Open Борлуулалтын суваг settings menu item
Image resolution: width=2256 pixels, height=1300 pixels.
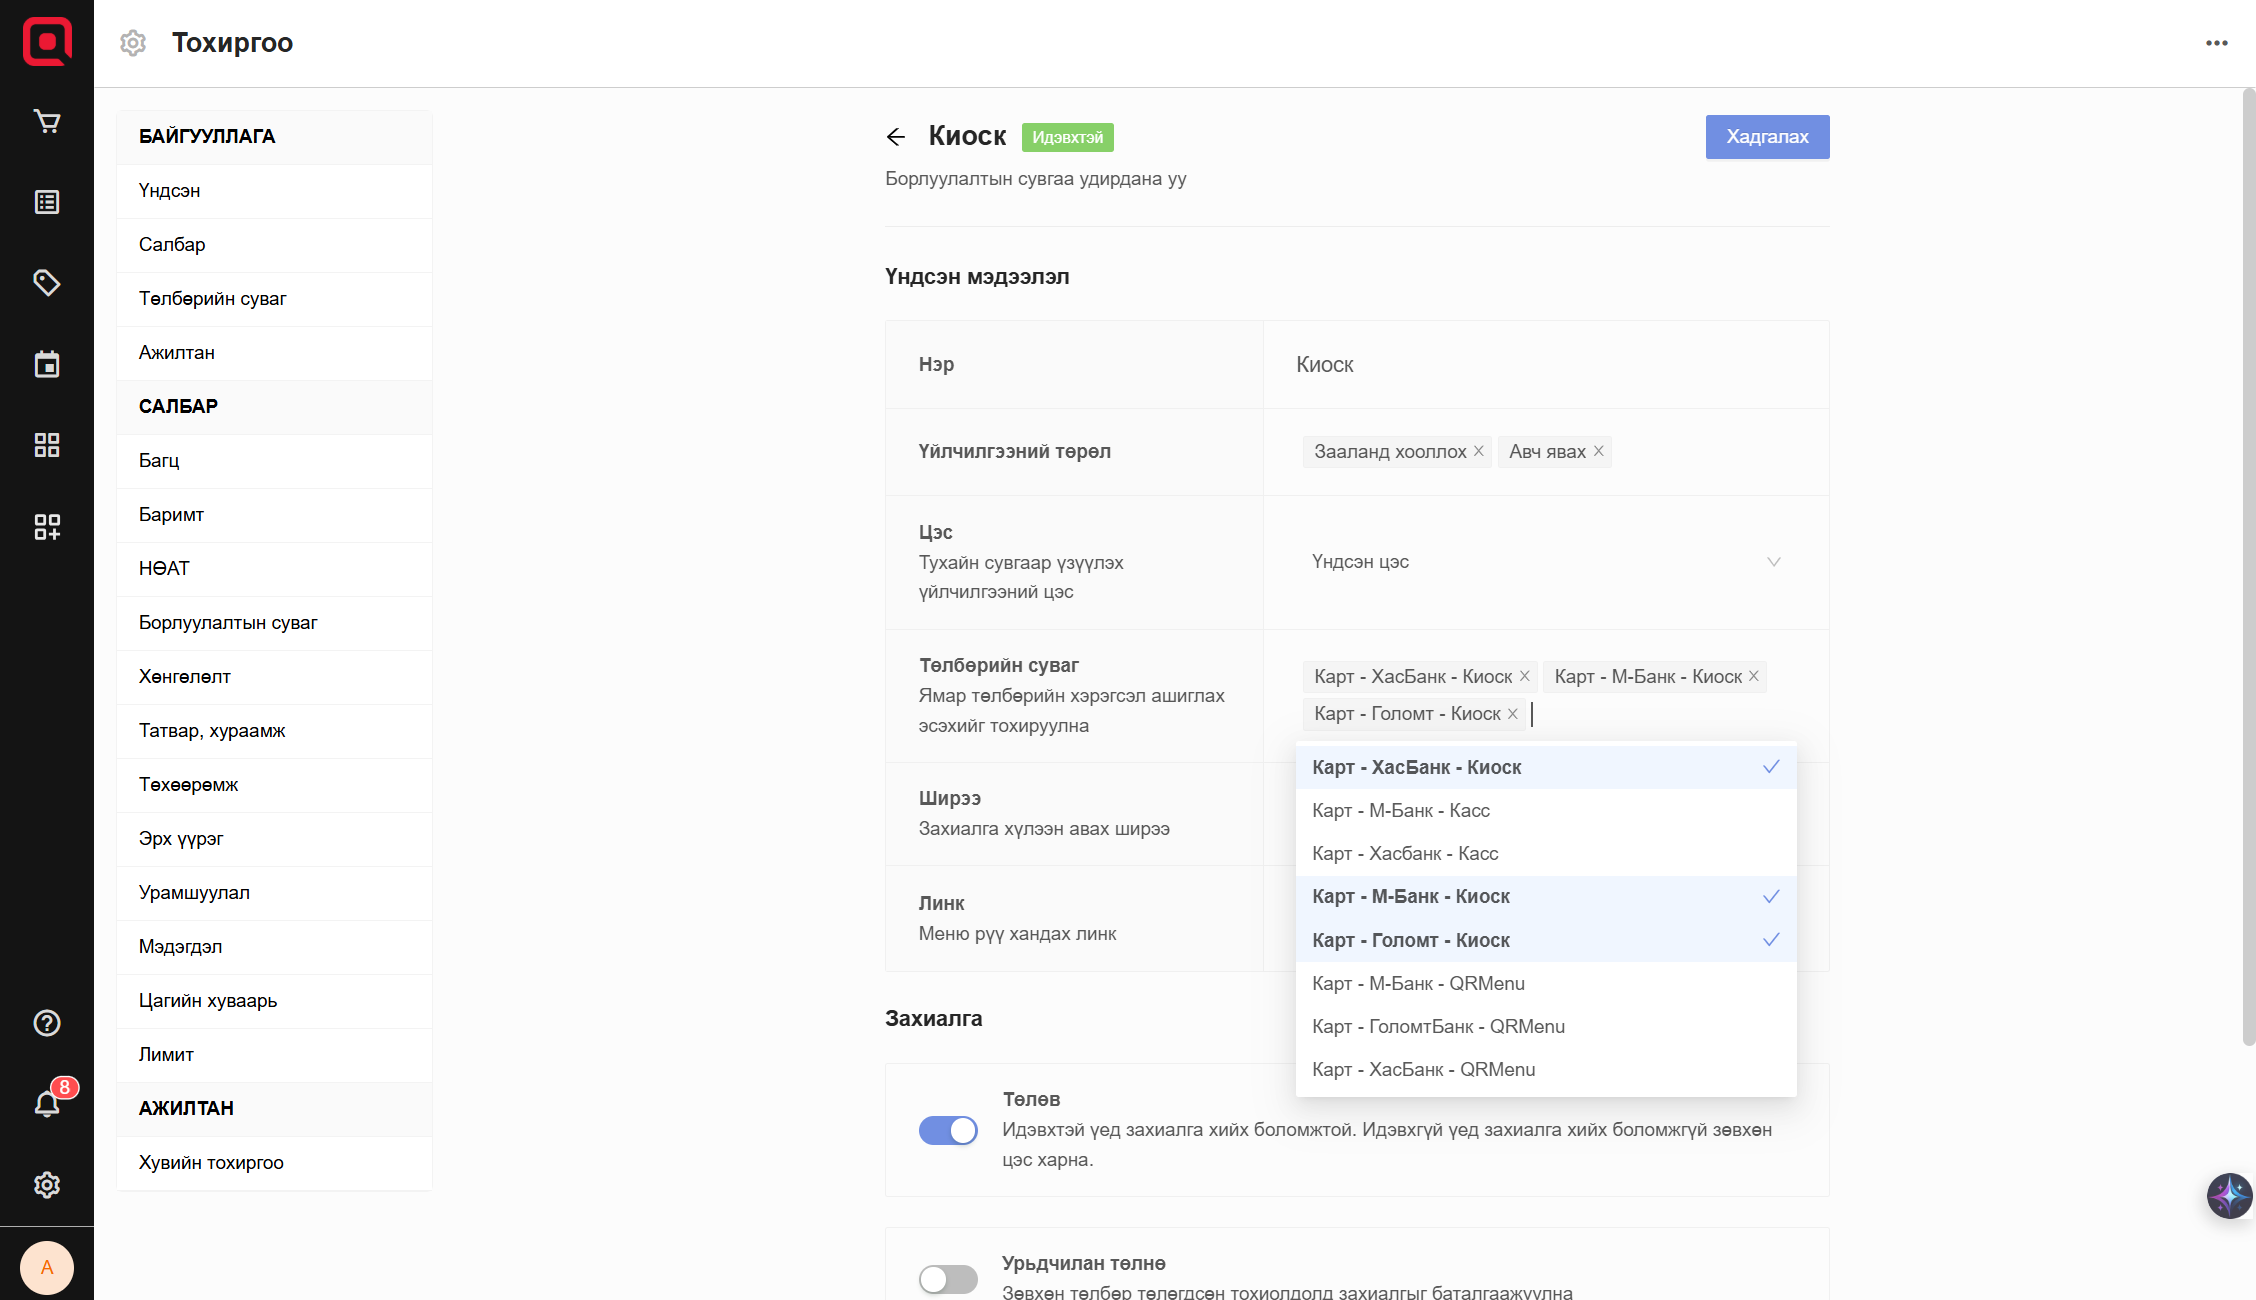click(x=228, y=623)
